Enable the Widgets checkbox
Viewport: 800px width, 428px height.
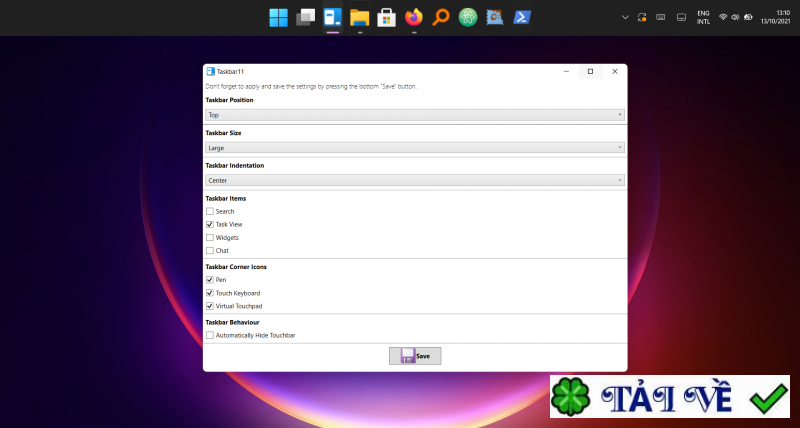(x=210, y=237)
